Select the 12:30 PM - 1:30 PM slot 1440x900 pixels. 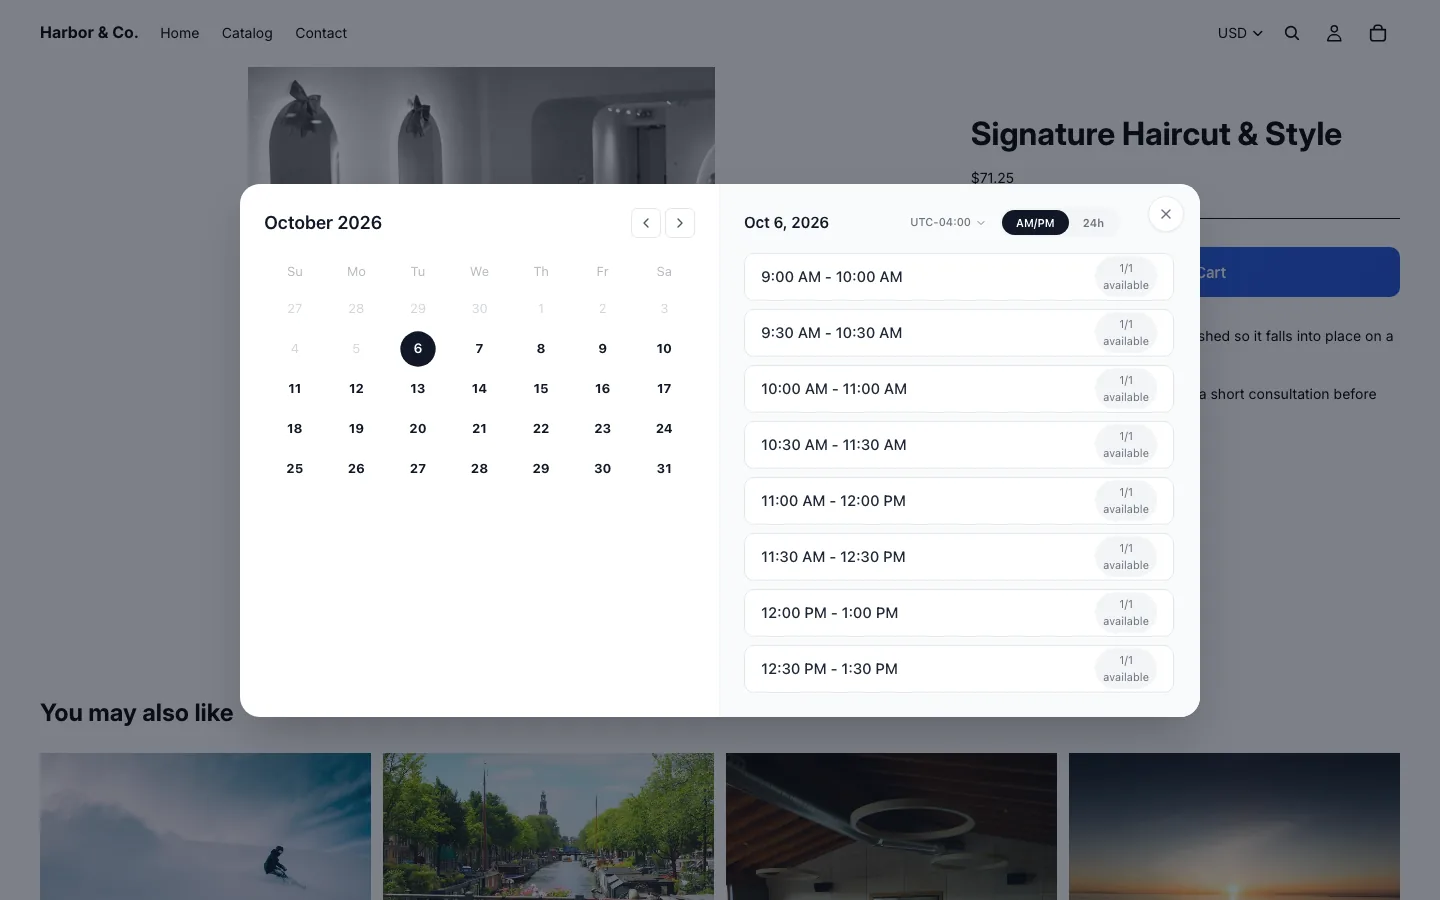point(959,669)
